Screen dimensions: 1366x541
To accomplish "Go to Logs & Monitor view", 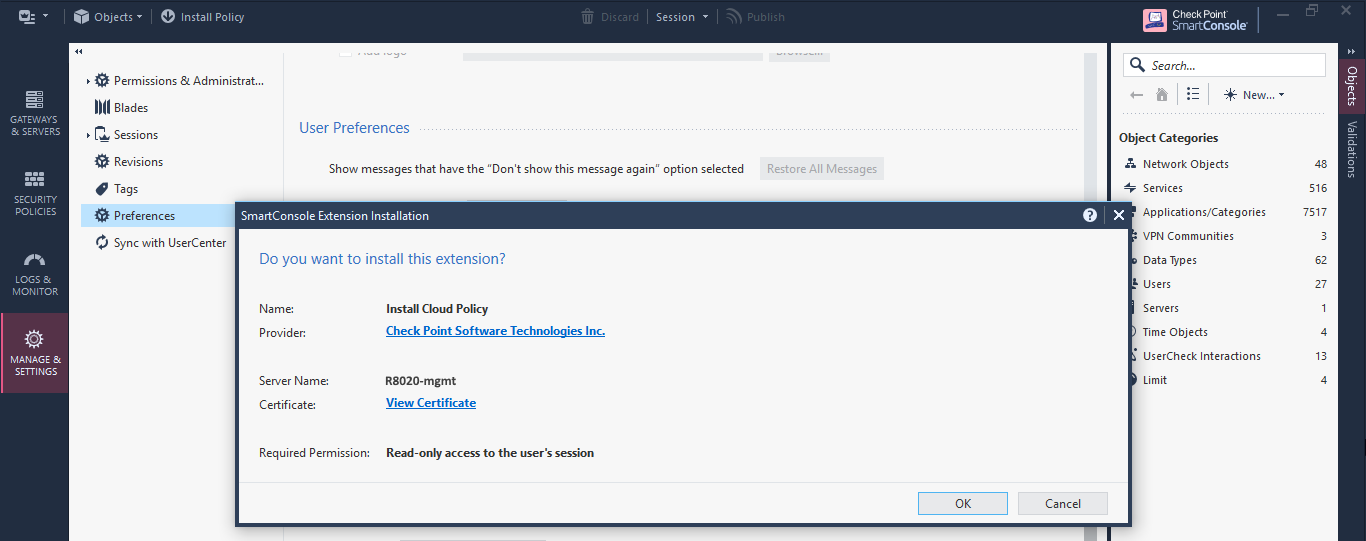I will click(35, 273).
